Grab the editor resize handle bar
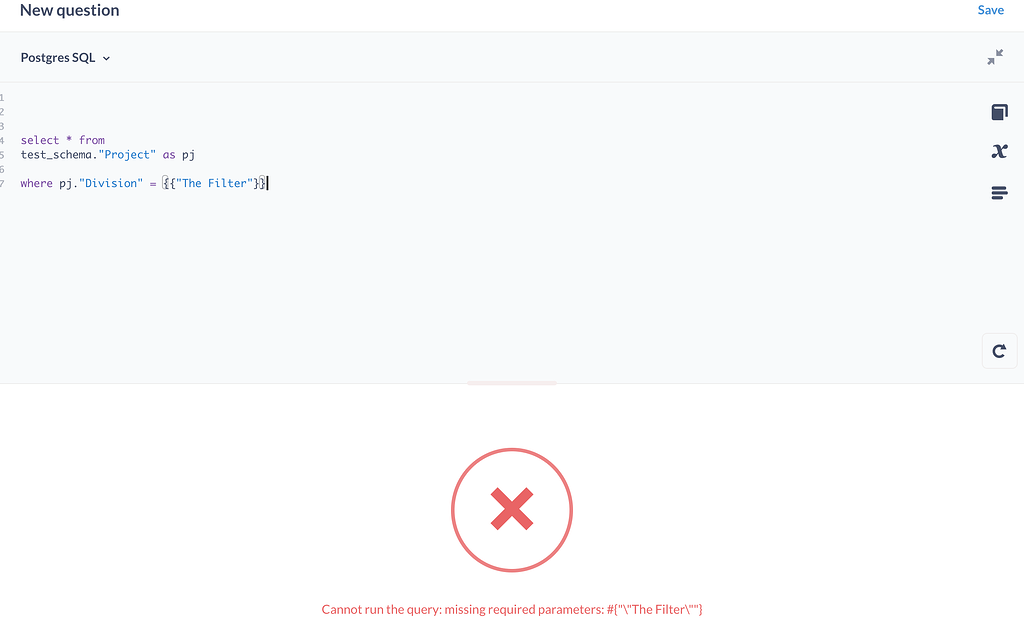Viewport: 1024px width, 638px height. pos(512,383)
